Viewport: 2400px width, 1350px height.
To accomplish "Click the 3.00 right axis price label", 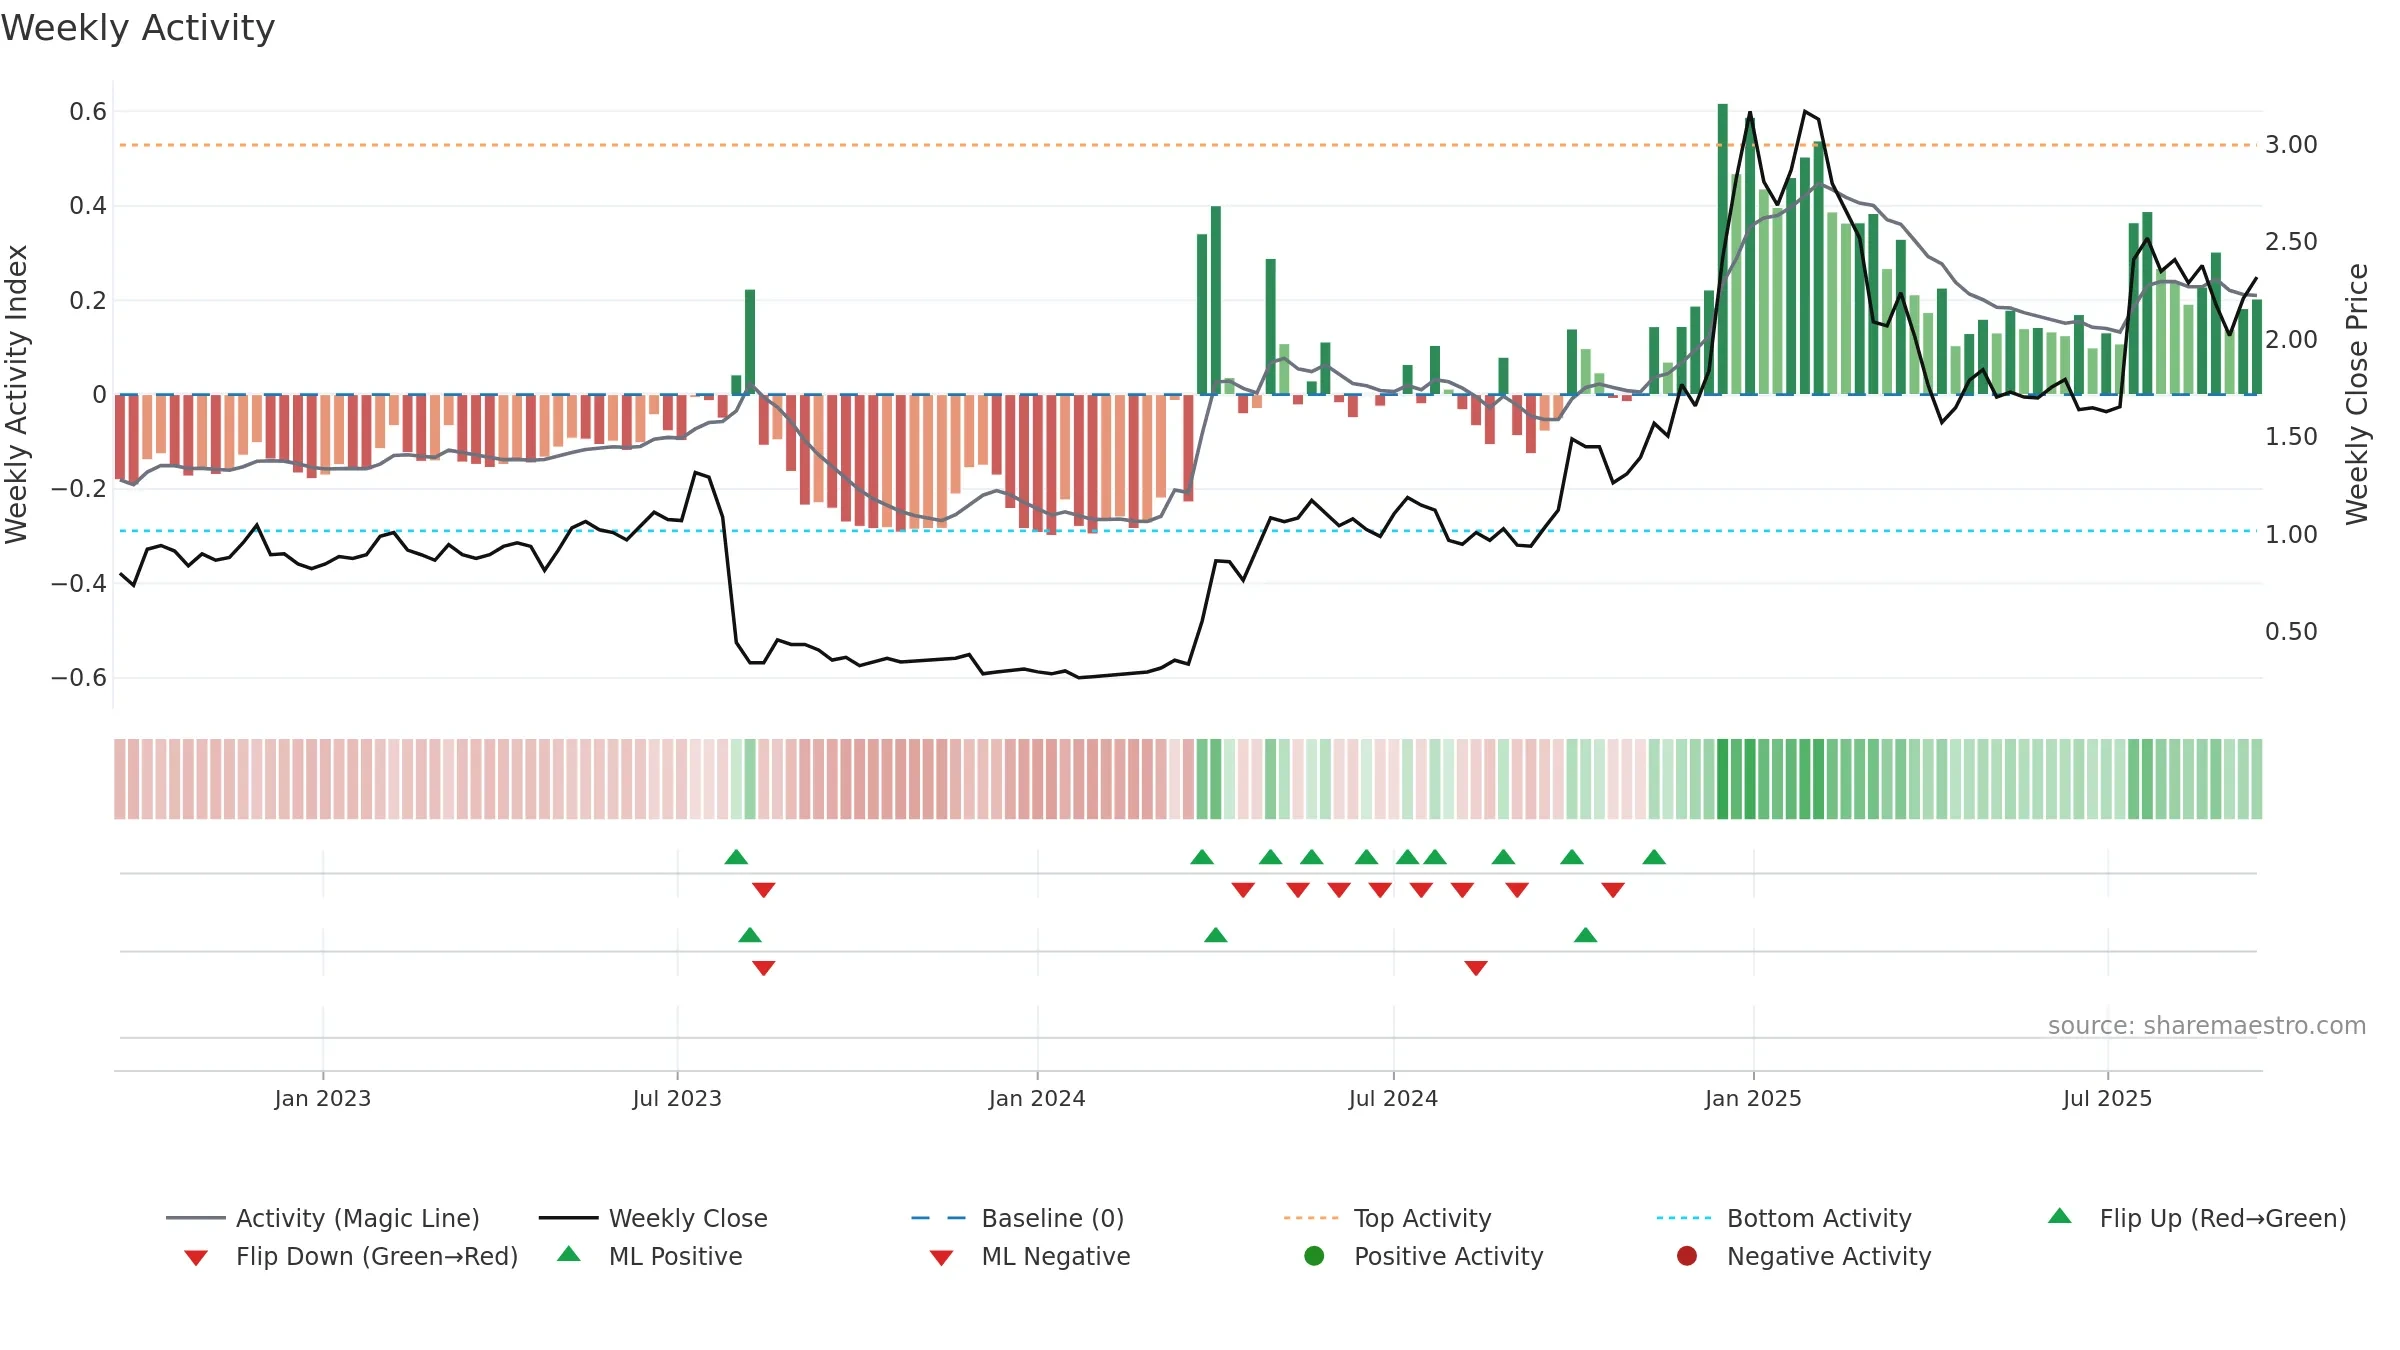I will (x=2291, y=145).
